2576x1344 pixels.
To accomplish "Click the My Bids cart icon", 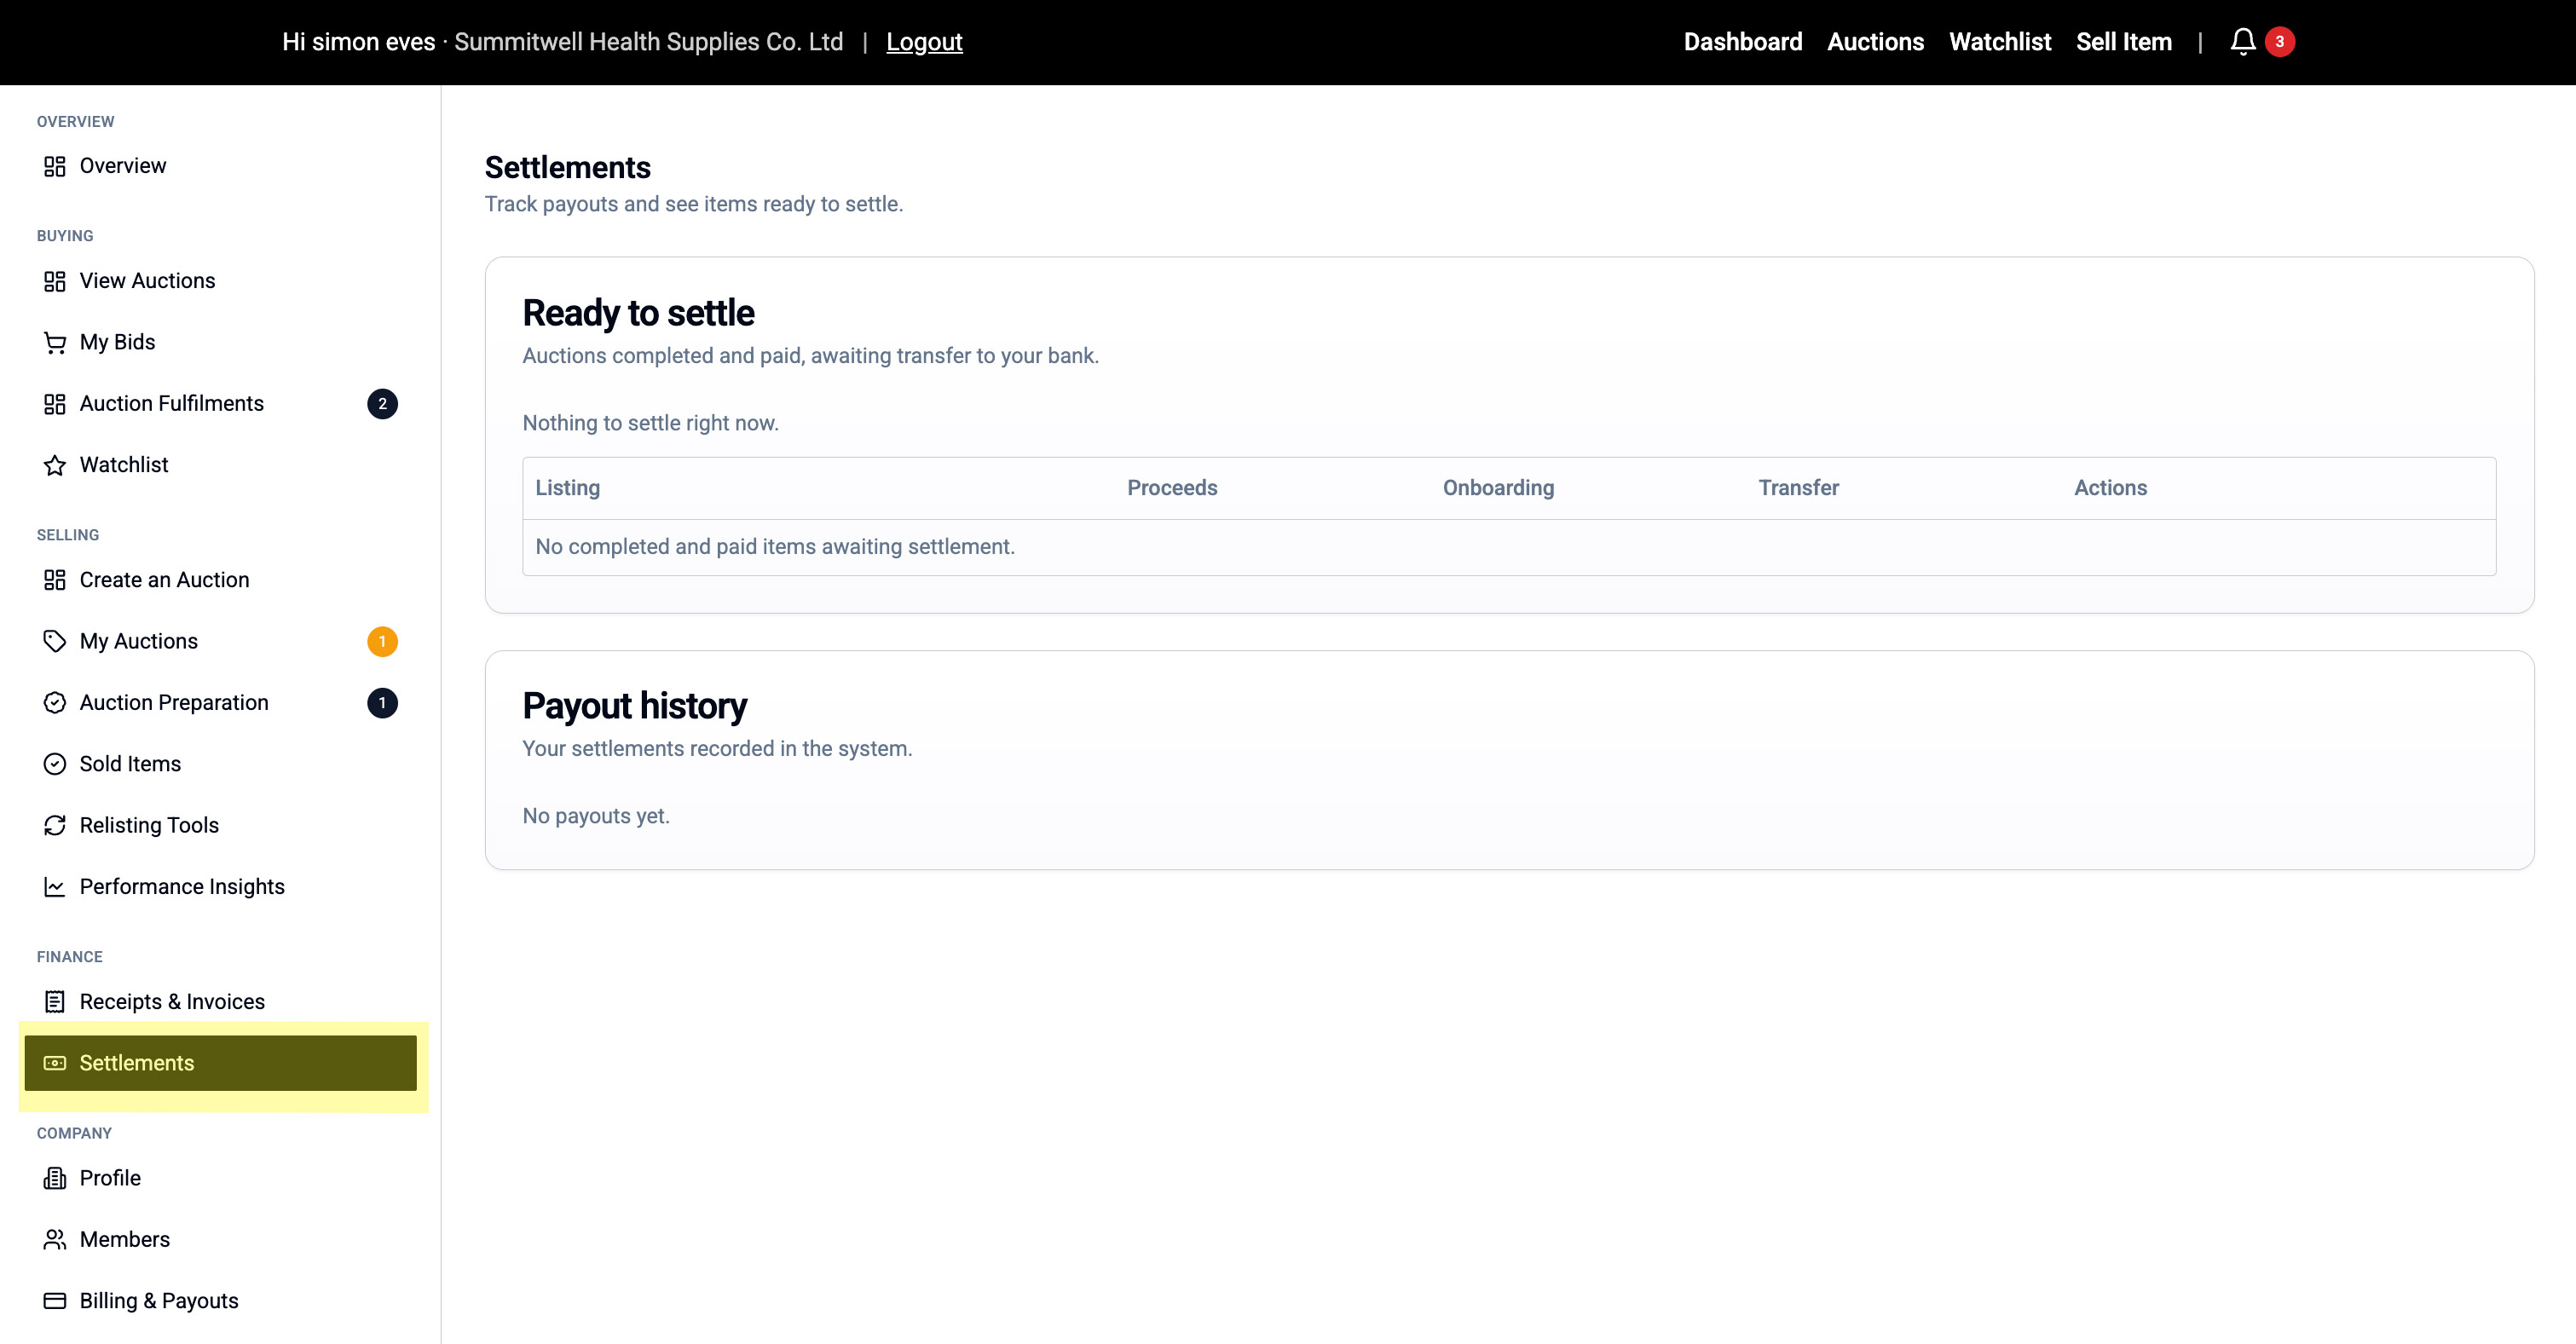I will [55, 343].
